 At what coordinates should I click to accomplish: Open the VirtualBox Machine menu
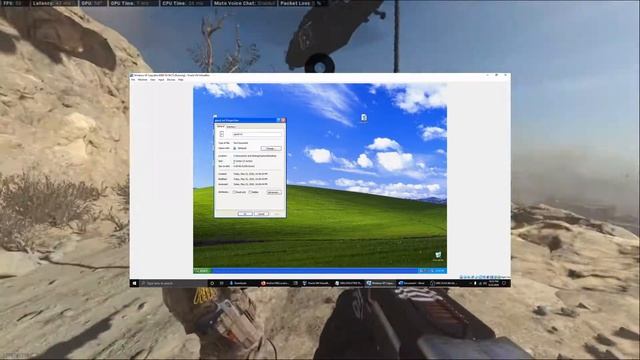tap(142, 80)
